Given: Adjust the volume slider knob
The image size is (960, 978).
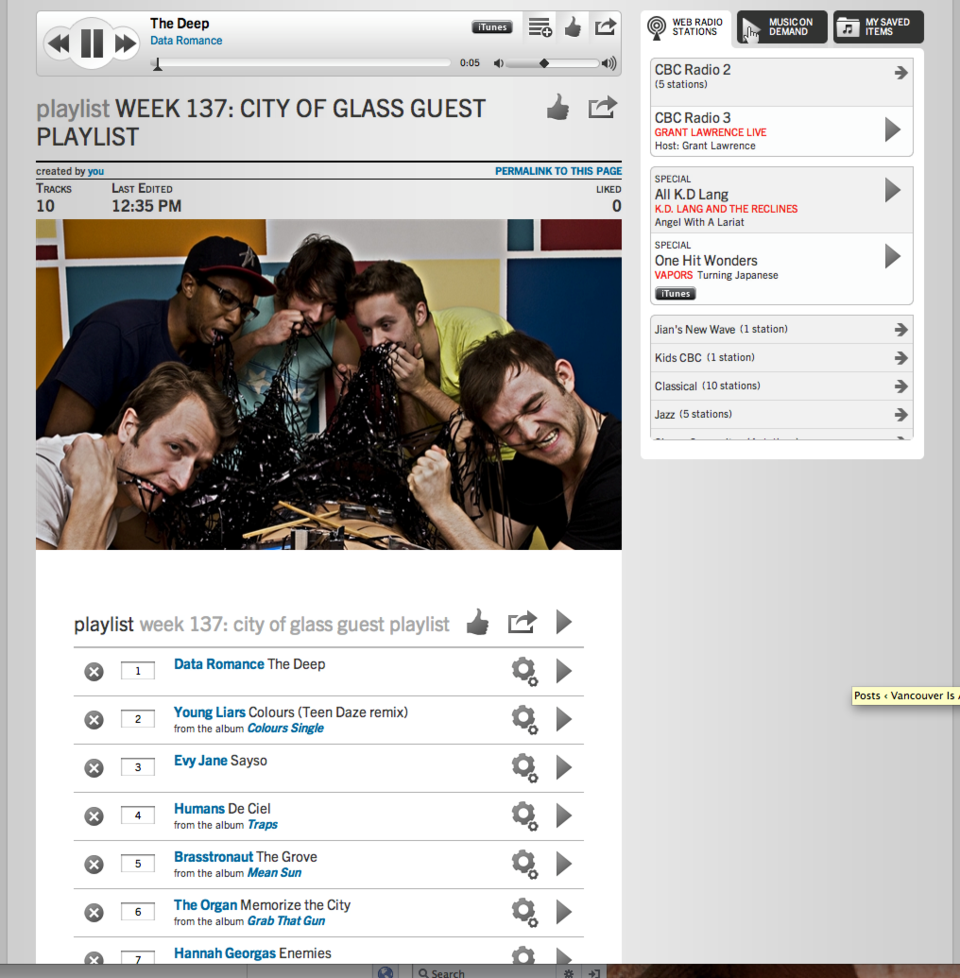Looking at the screenshot, I should 544,63.
